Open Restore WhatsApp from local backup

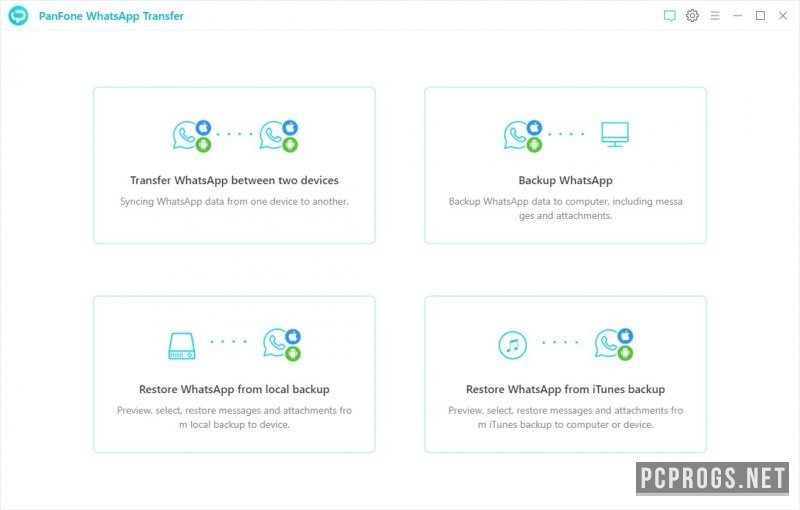tap(234, 389)
